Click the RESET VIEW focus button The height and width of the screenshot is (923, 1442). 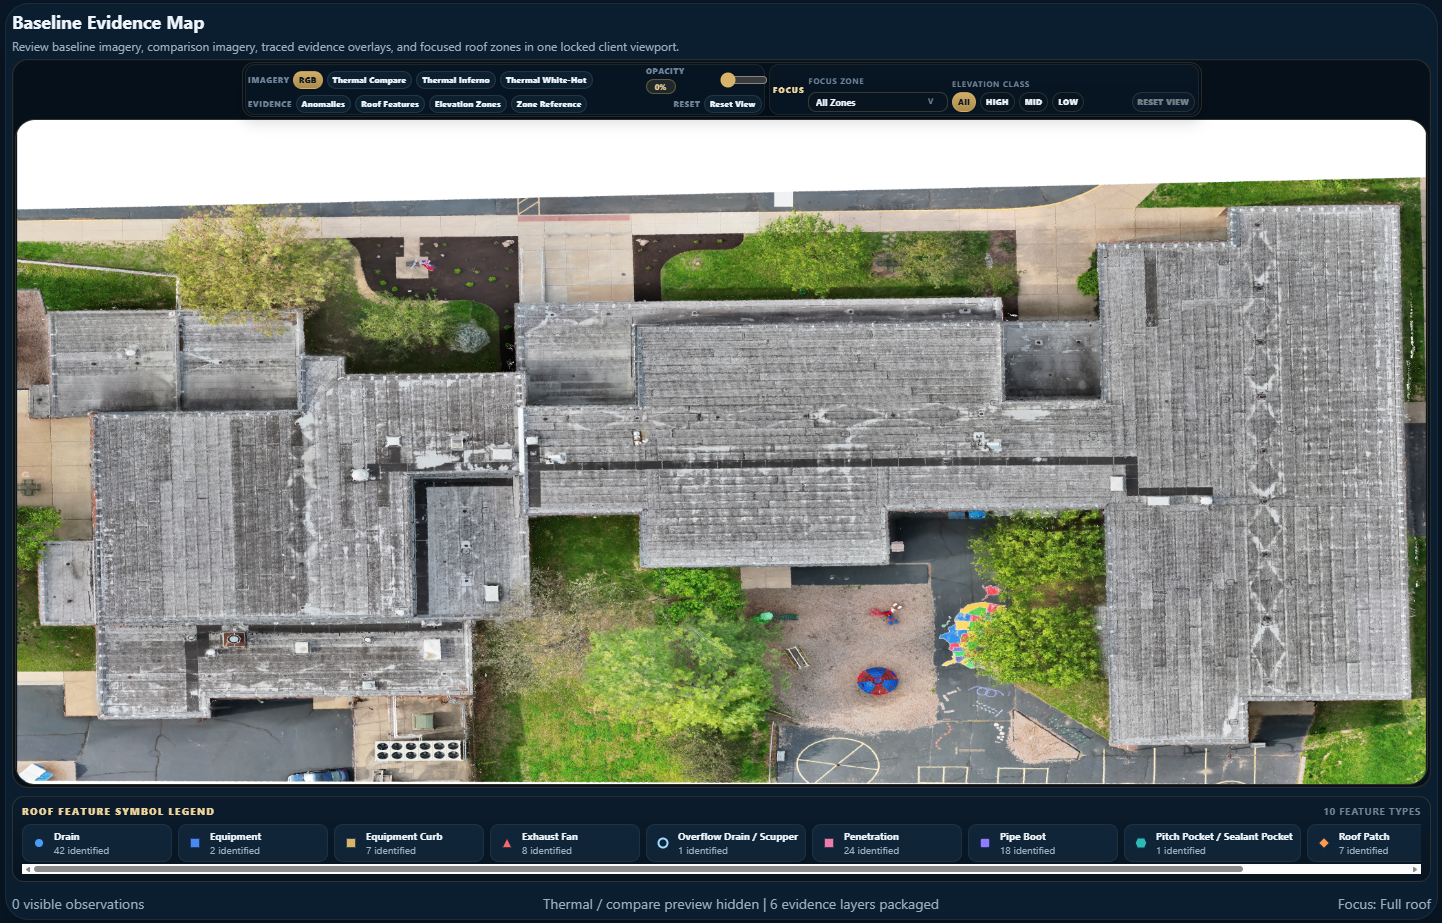pyautogui.click(x=1163, y=102)
